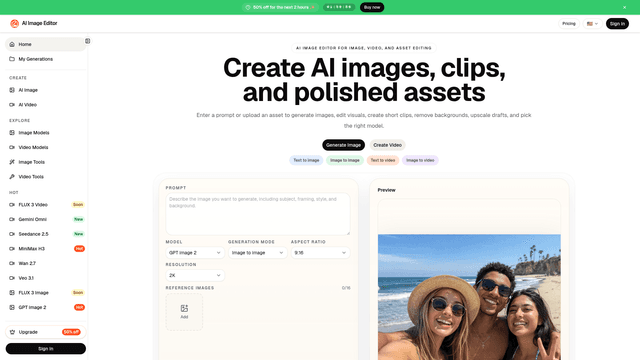Open My Generations in the sidebar
640x360 pixels.
(46, 59)
